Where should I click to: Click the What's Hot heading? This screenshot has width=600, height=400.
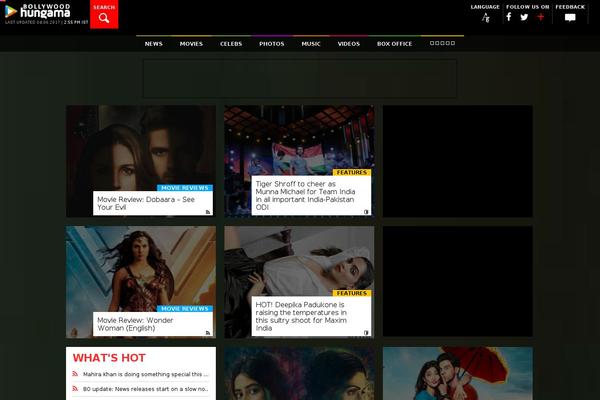pos(109,358)
